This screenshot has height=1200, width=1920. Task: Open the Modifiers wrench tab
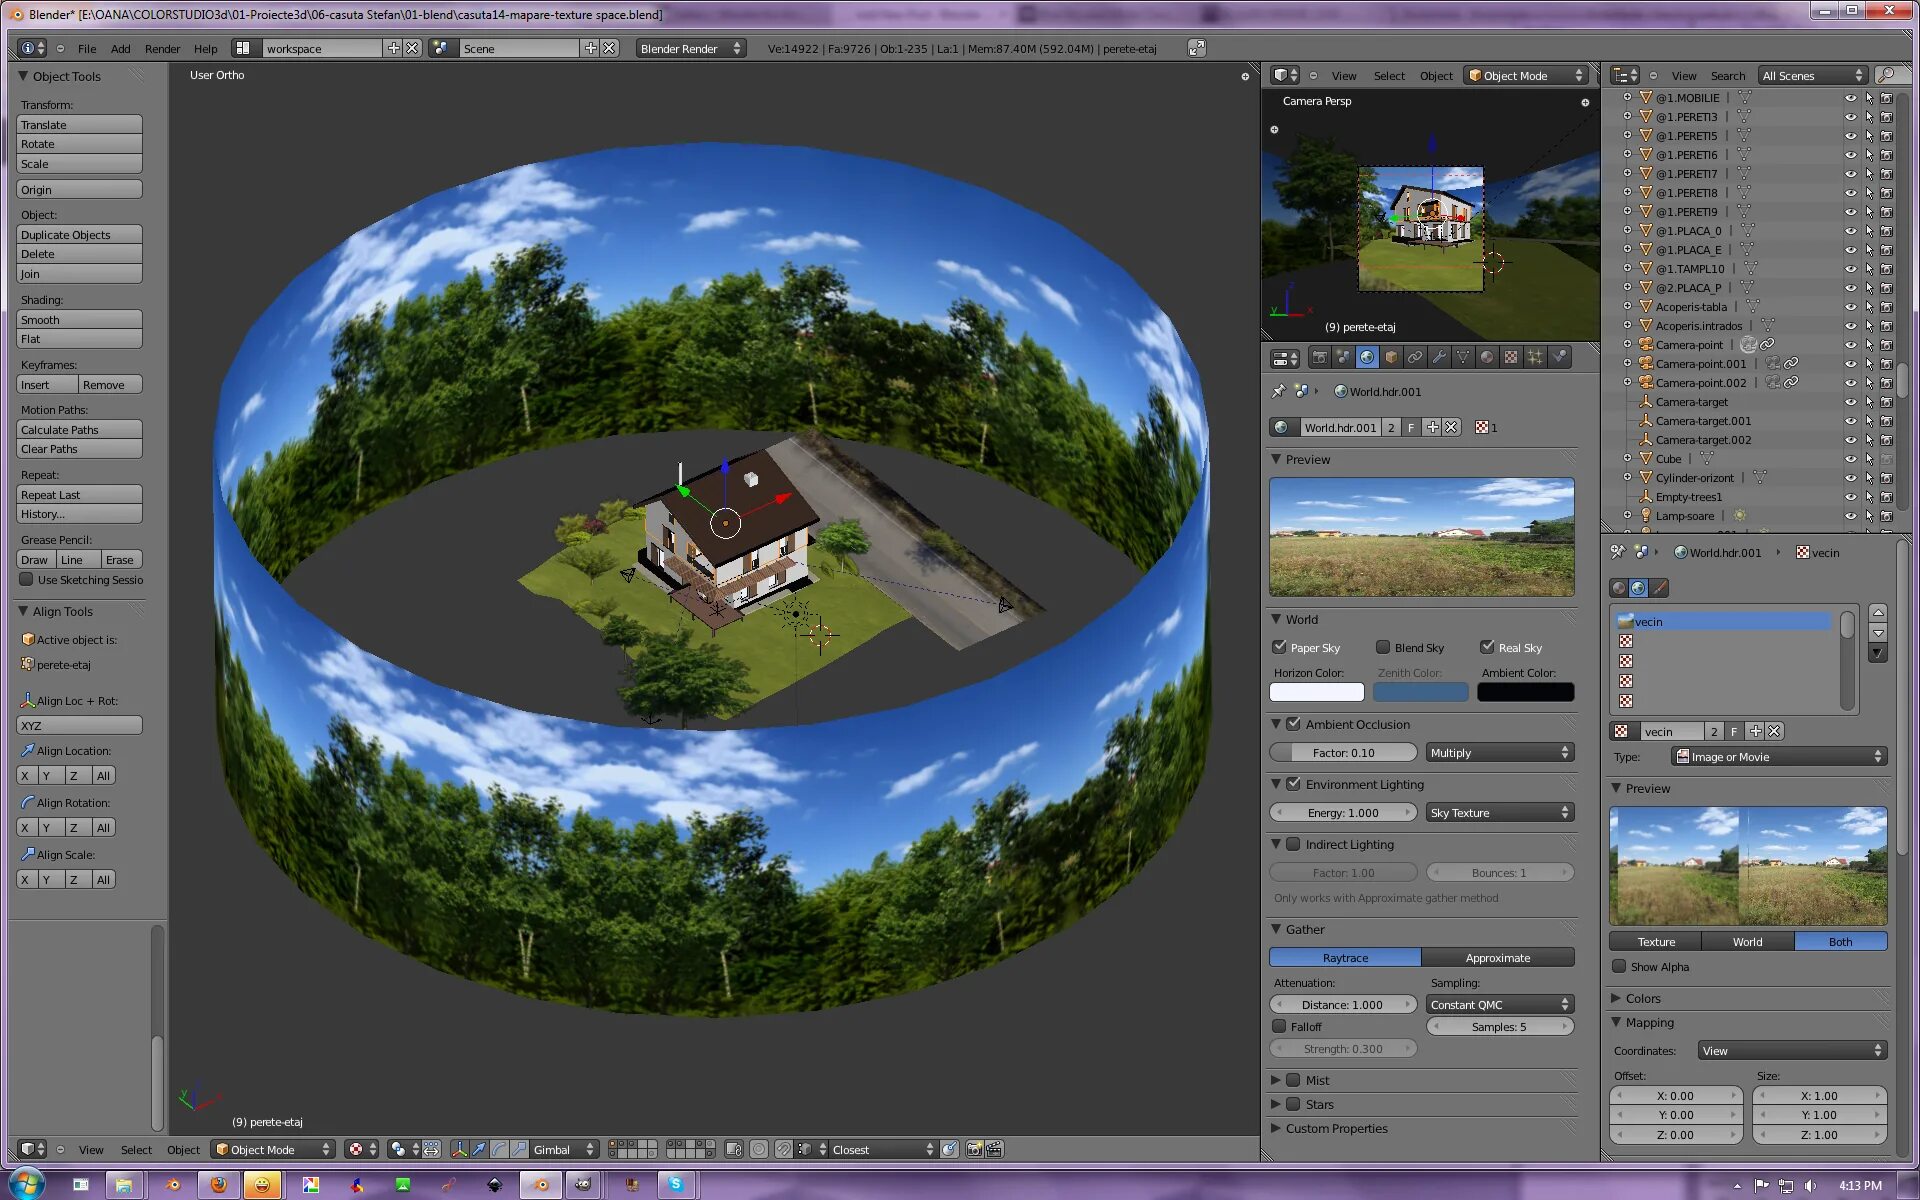(1439, 357)
